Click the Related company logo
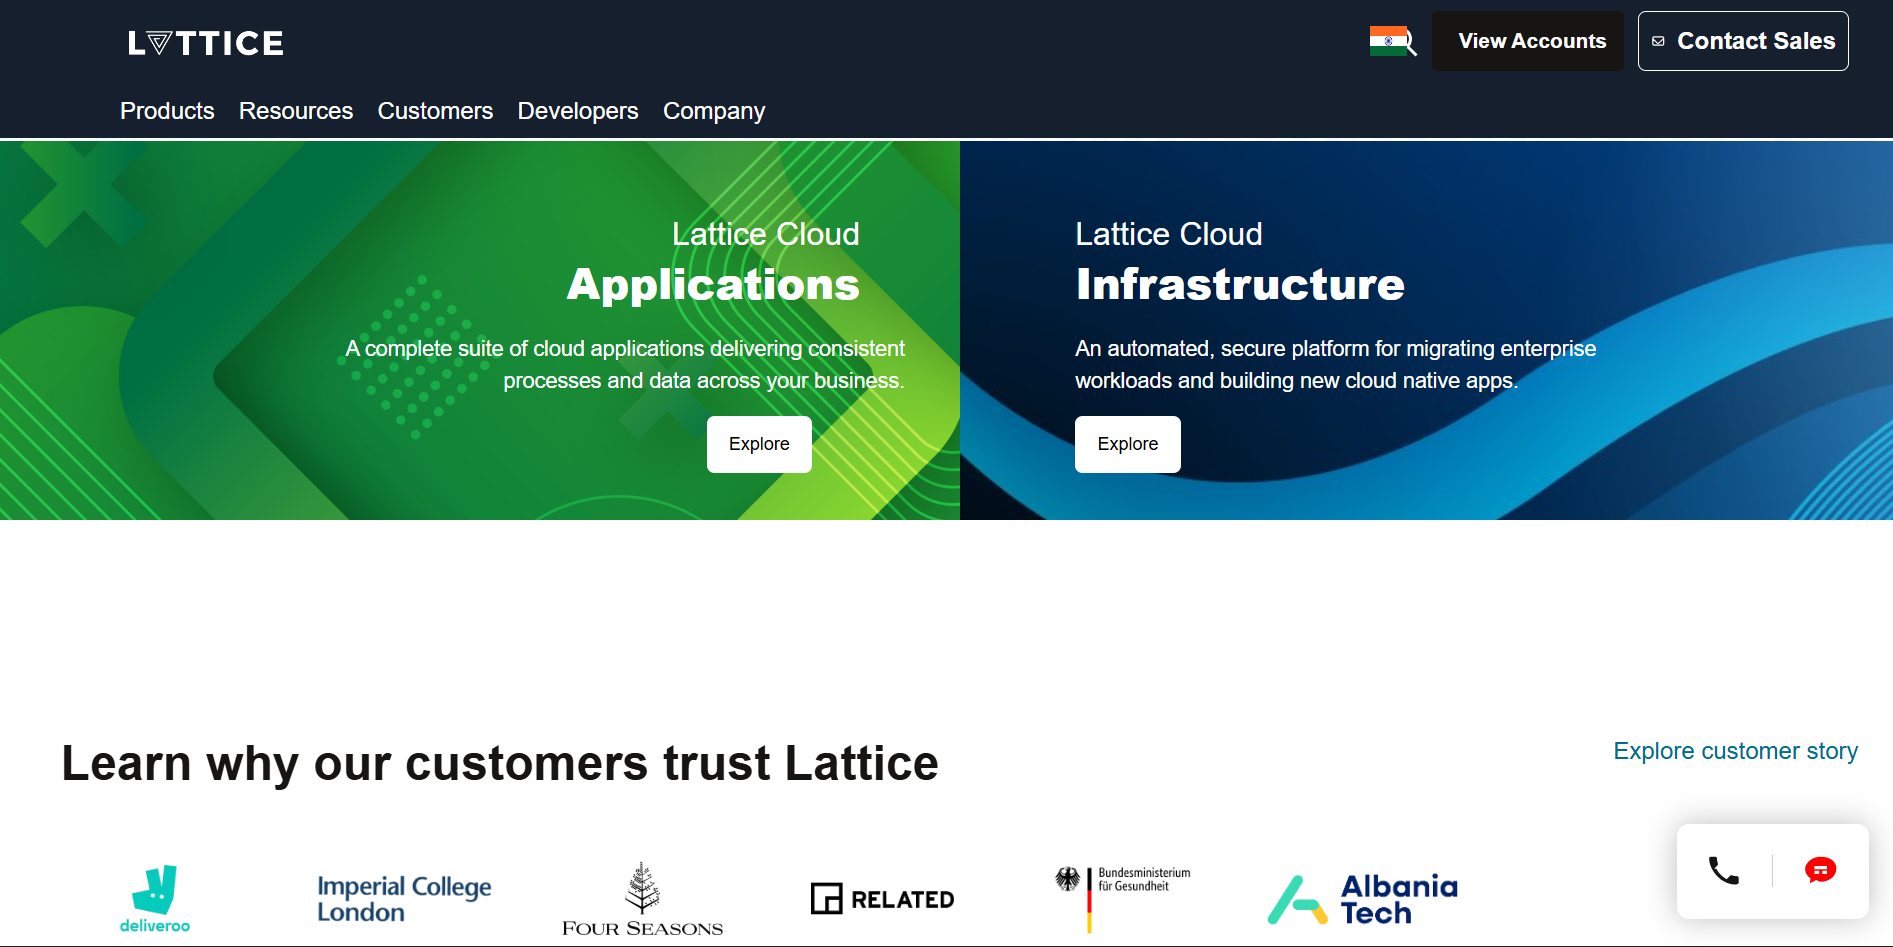1893x947 pixels. click(x=881, y=898)
